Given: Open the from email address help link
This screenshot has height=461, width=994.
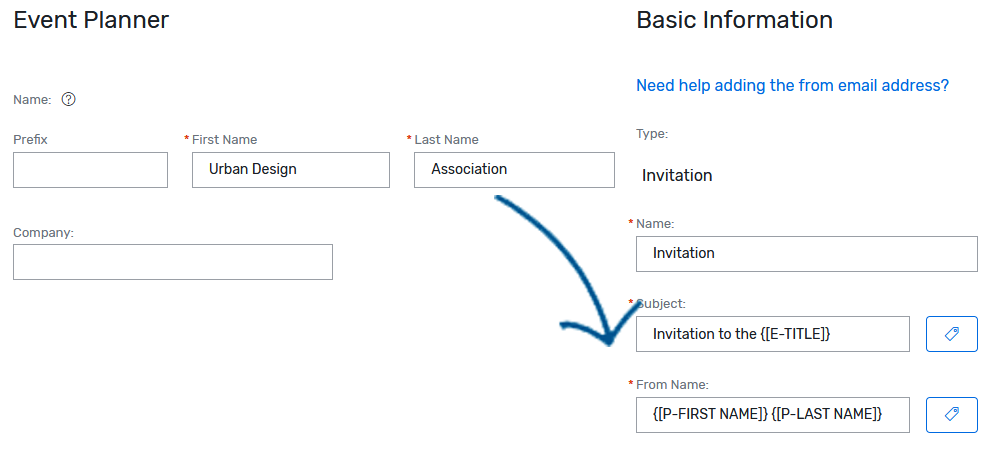Looking at the screenshot, I should click(x=792, y=86).
